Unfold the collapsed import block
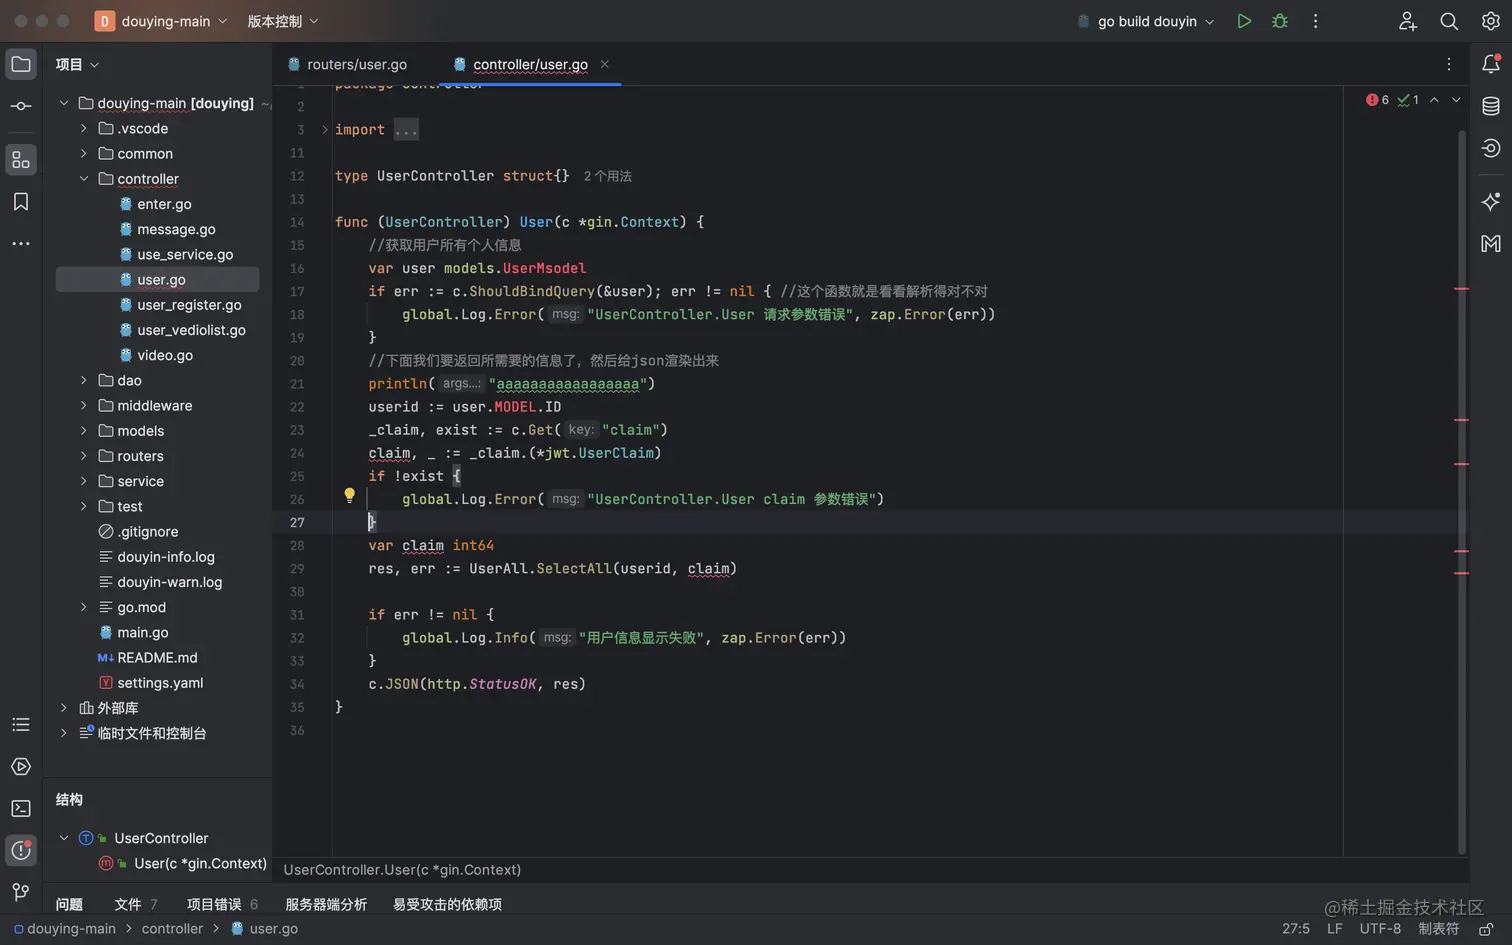 pyautogui.click(x=325, y=130)
